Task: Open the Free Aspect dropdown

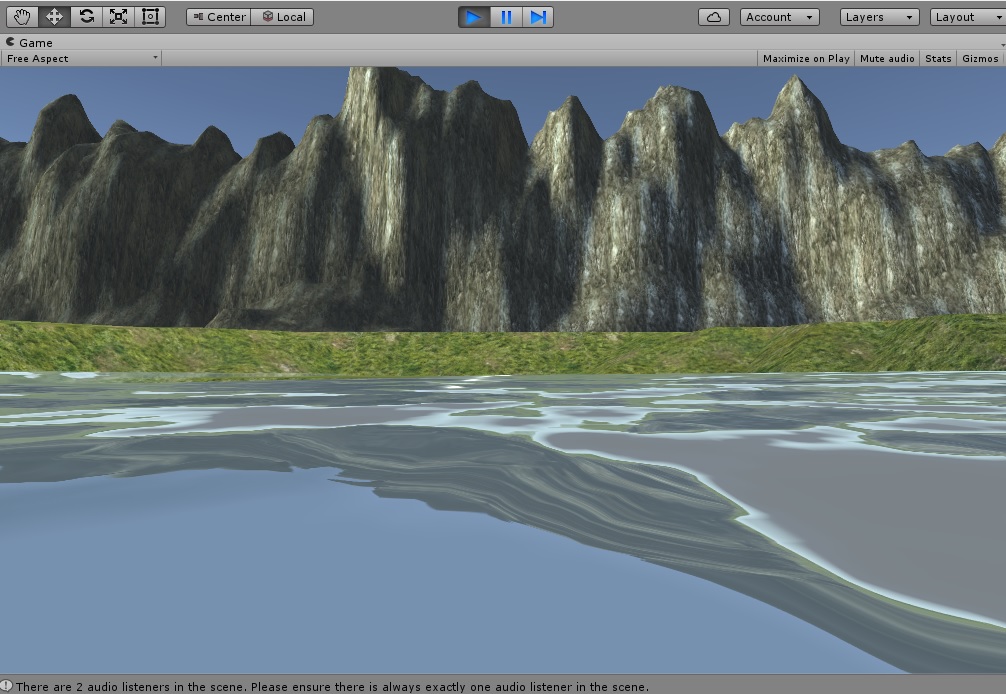Action: (x=80, y=58)
